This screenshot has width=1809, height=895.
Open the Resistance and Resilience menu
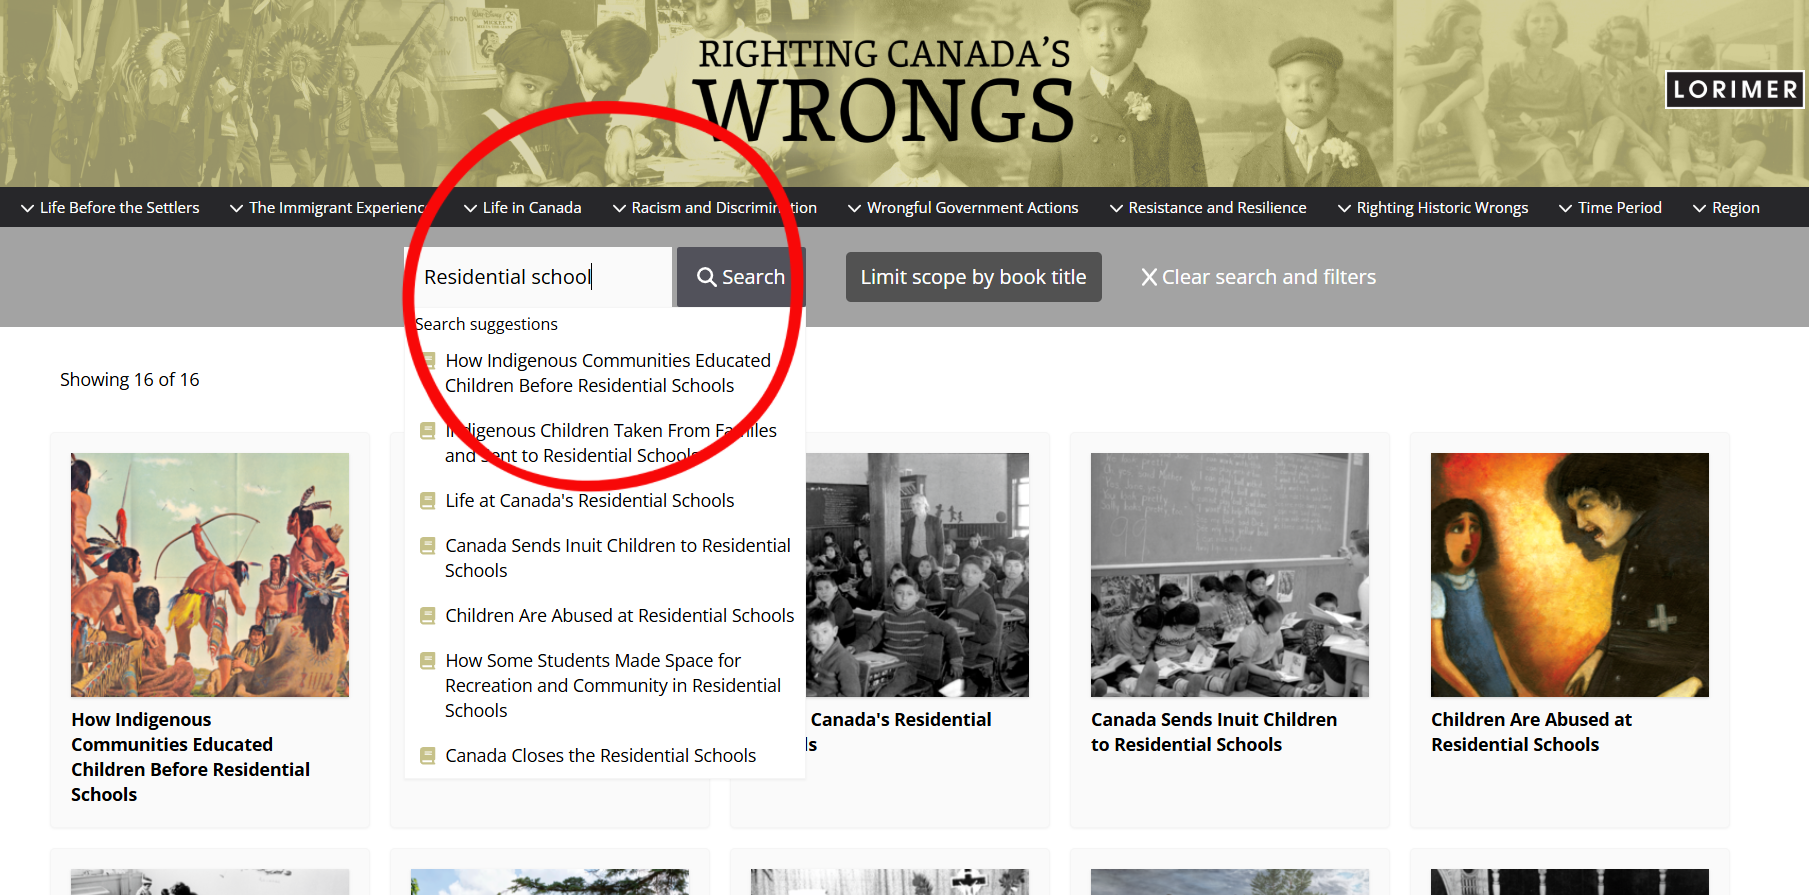[1208, 207]
